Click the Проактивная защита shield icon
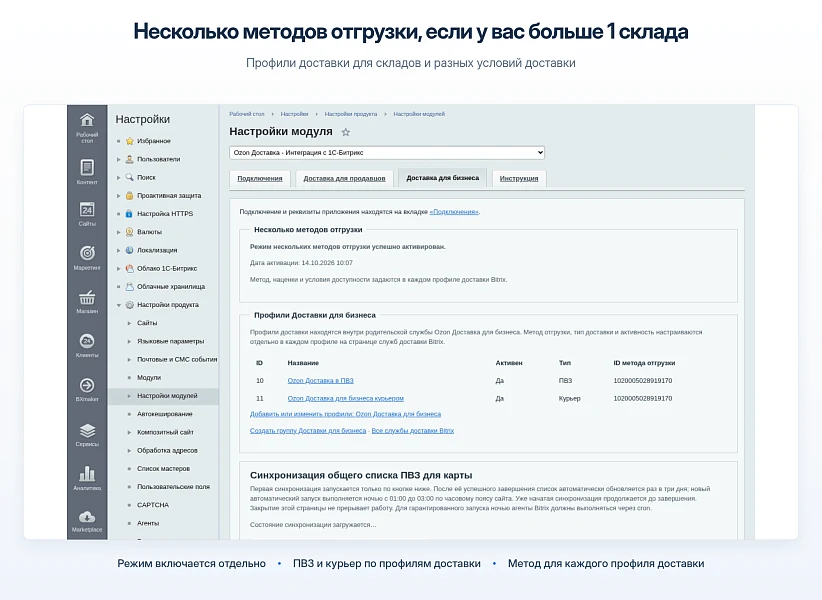This screenshot has width=822, height=600. (129, 195)
